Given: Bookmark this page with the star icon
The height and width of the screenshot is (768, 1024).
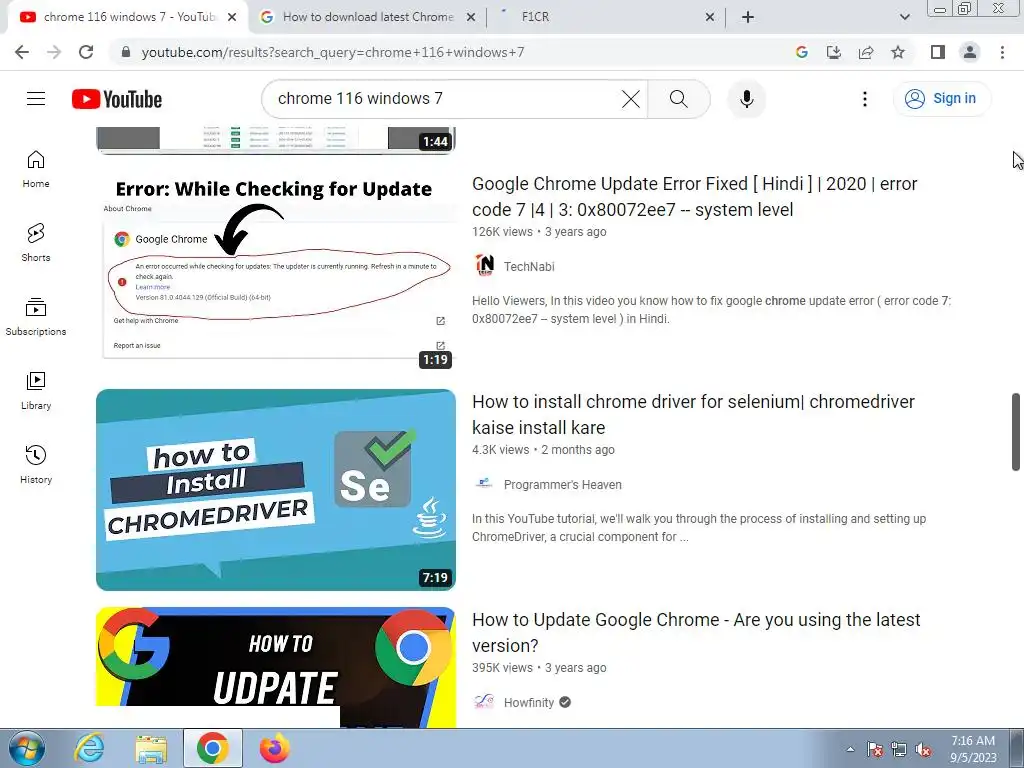Looking at the screenshot, I should click(898, 52).
